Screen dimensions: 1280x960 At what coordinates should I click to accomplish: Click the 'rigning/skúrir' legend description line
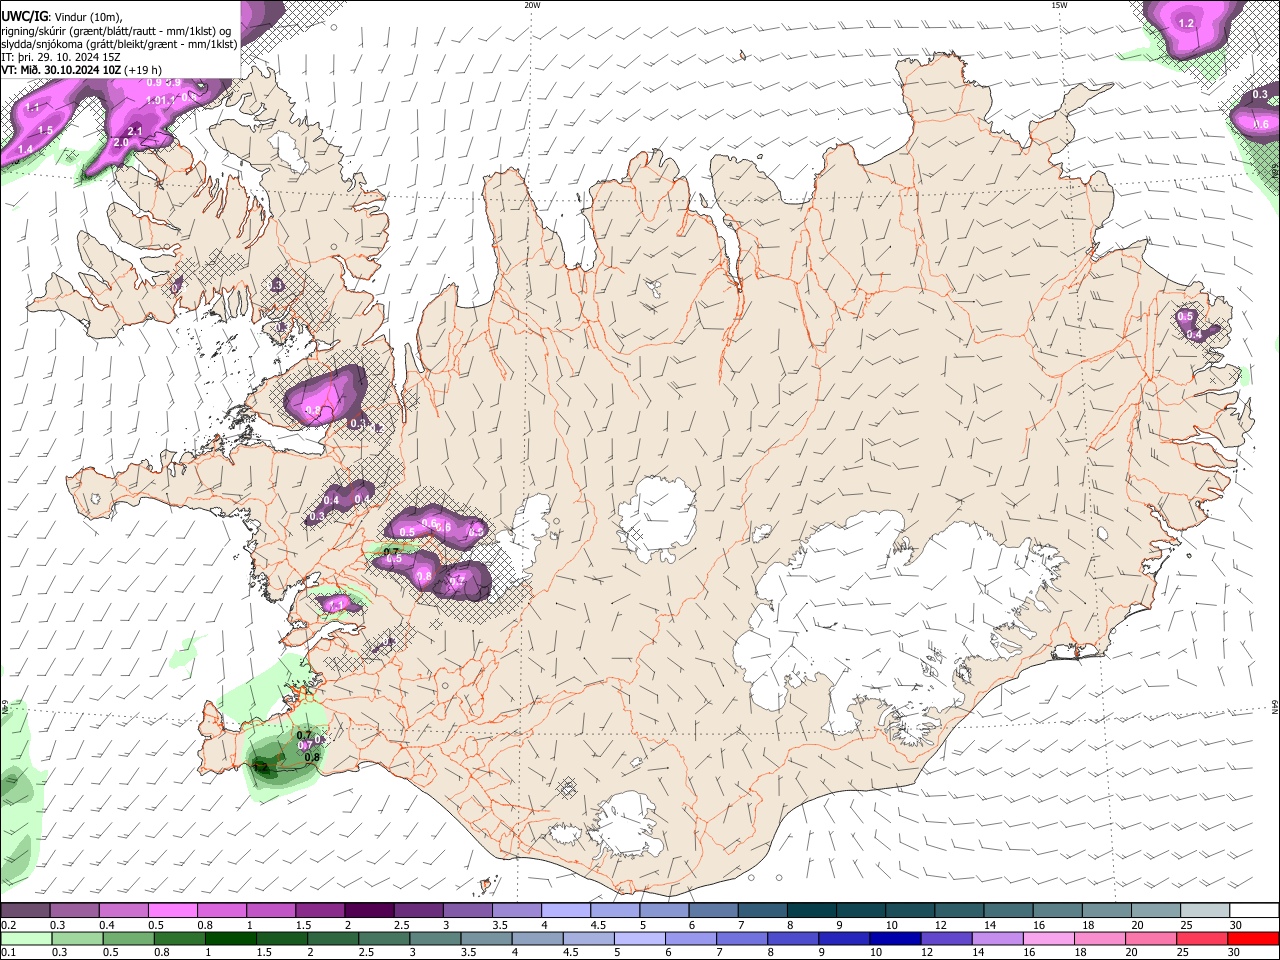pyautogui.click(x=117, y=30)
